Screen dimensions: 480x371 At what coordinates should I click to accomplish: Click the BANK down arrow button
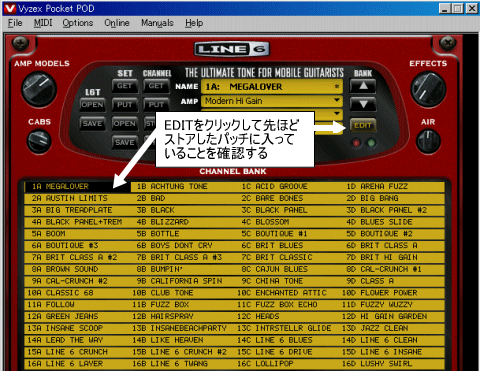point(363,104)
